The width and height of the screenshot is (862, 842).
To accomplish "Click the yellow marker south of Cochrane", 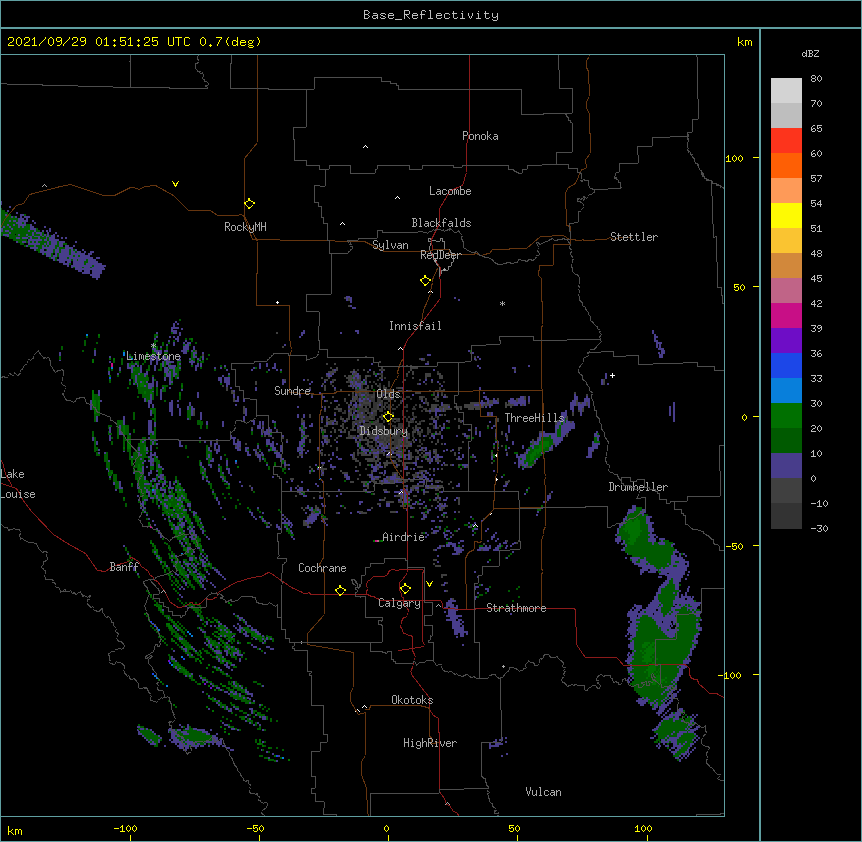I will [x=340, y=590].
